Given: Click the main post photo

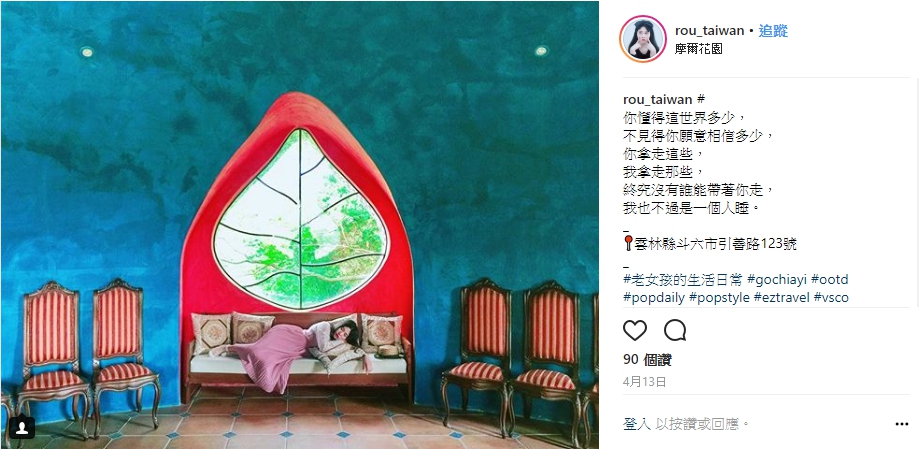Looking at the screenshot, I should pyautogui.click(x=299, y=224).
